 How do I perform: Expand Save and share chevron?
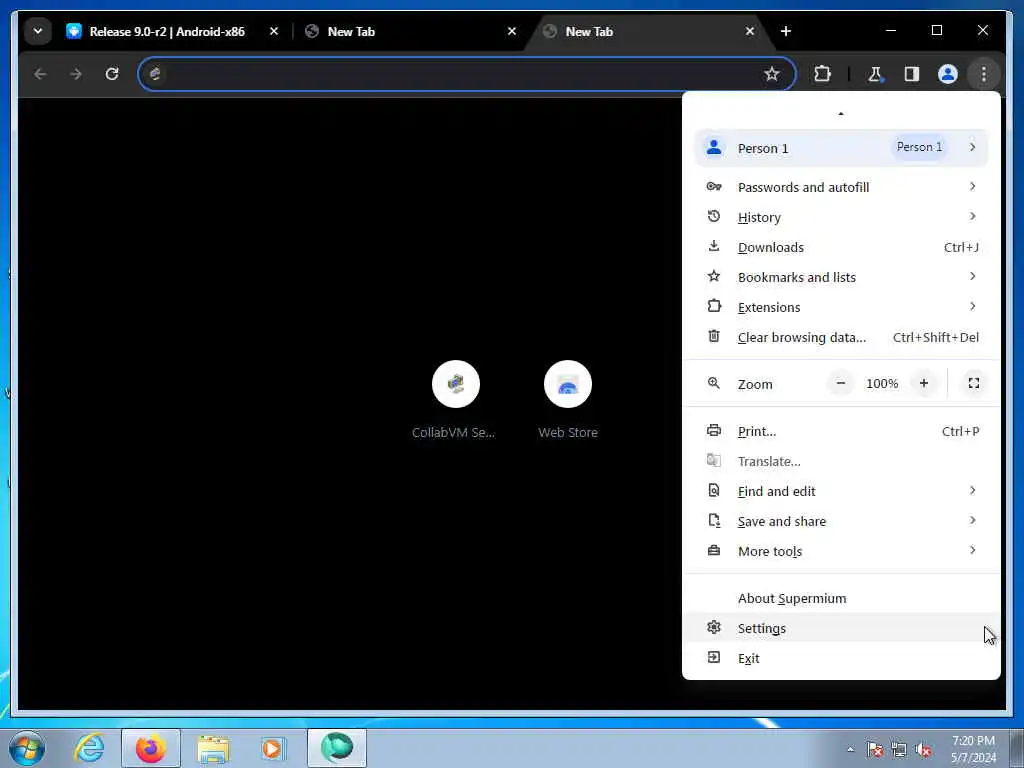click(972, 521)
